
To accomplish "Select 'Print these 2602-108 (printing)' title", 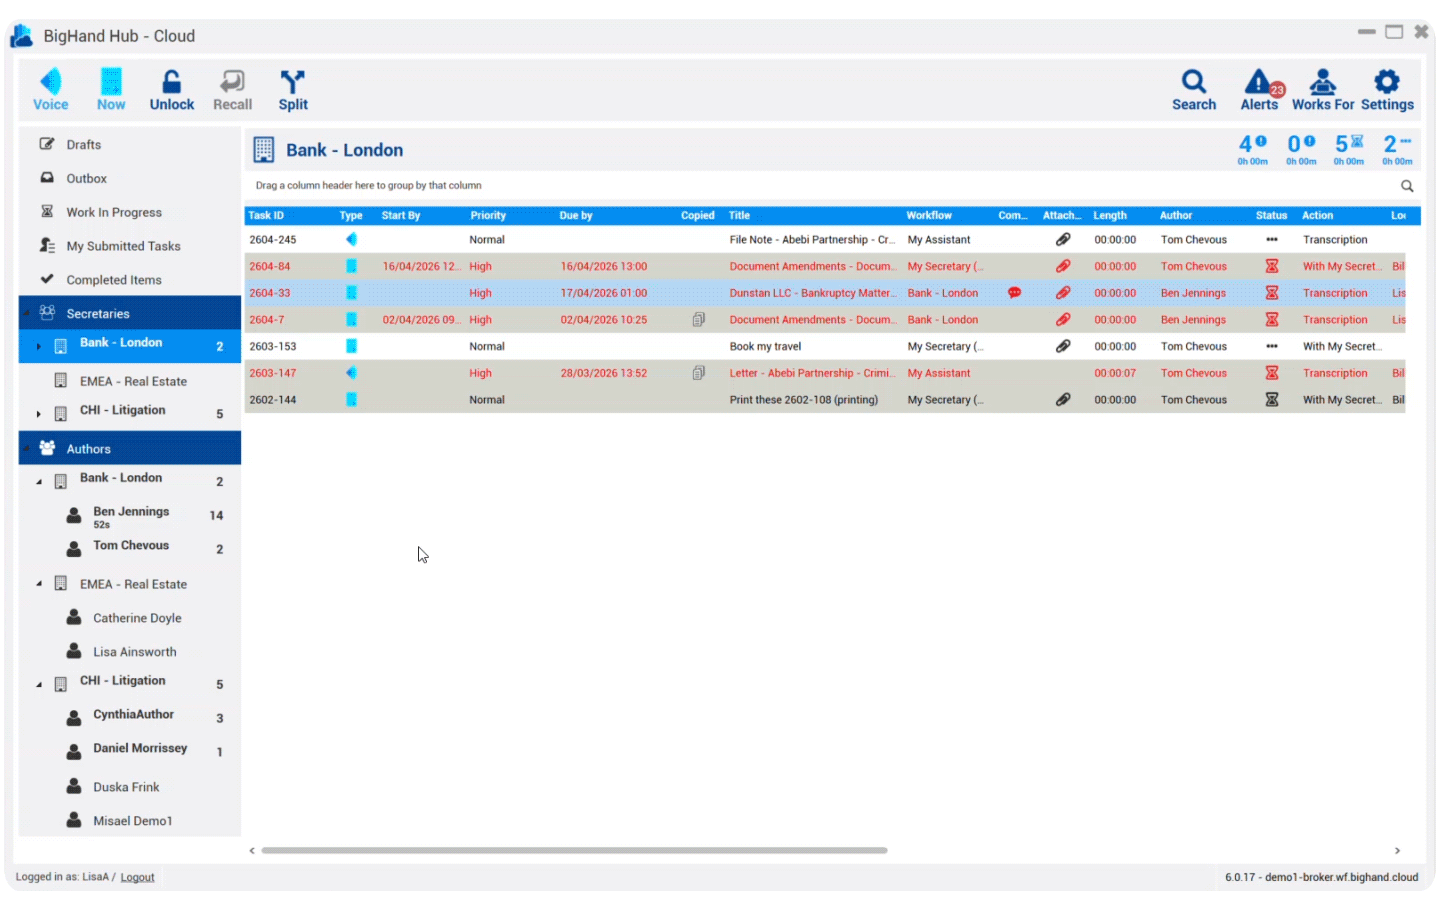I will click(x=804, y=400).
